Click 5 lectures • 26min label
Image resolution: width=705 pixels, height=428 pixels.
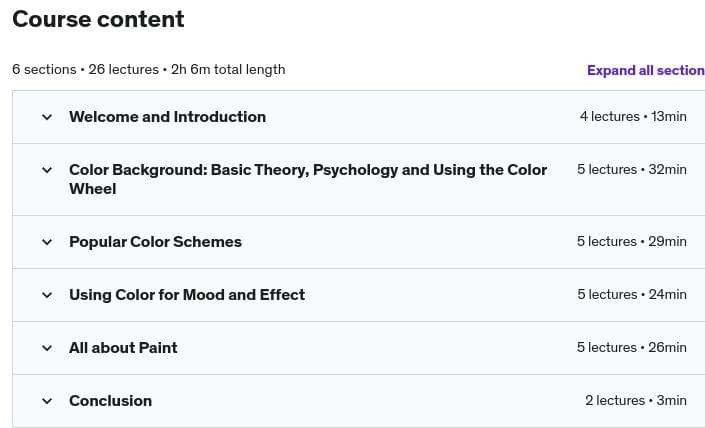coord(631,348)
